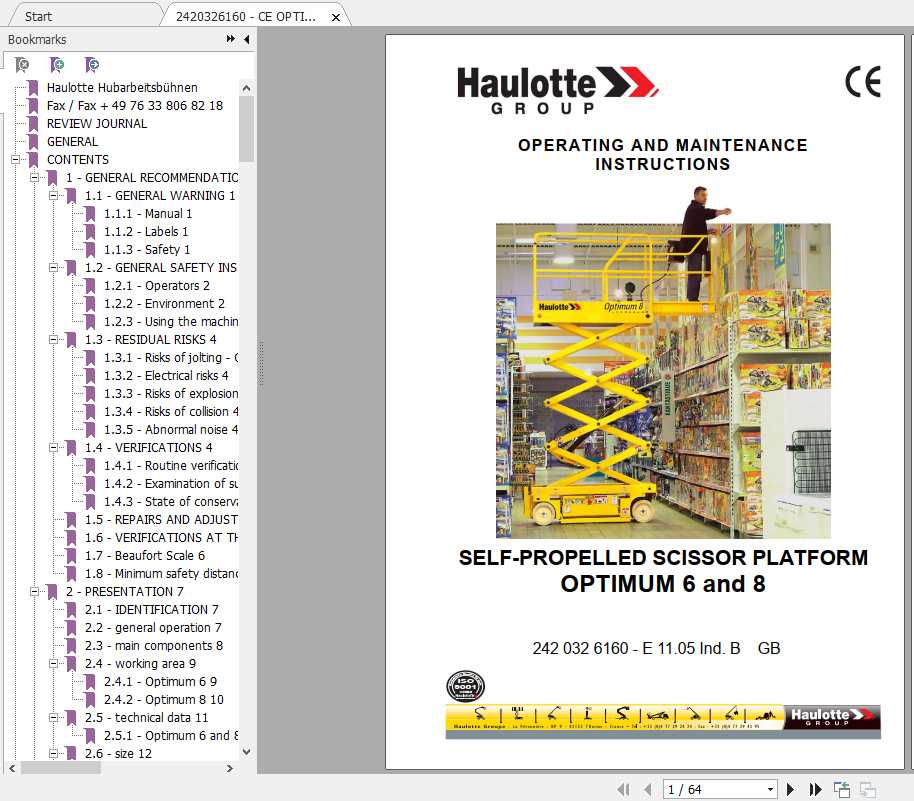Viewport: 914px width, 801px height.
Task: Open bookmark 2.5.1 - Optimum 6 and 8
Action: coord(171,736)
